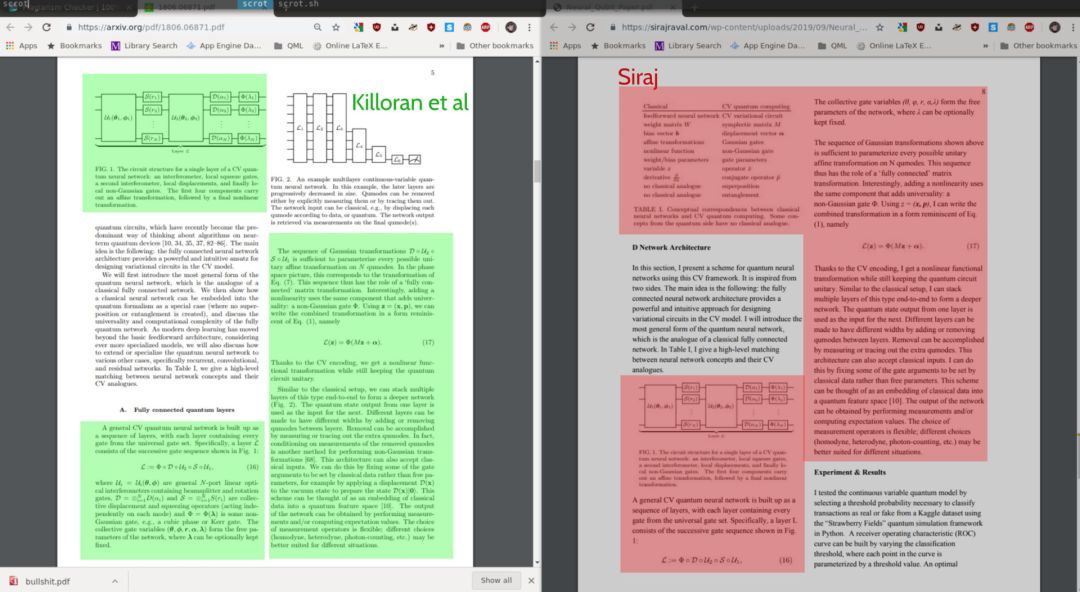Click Show all downloads button
Screen dimensions: 1080x592
(496, 580)
